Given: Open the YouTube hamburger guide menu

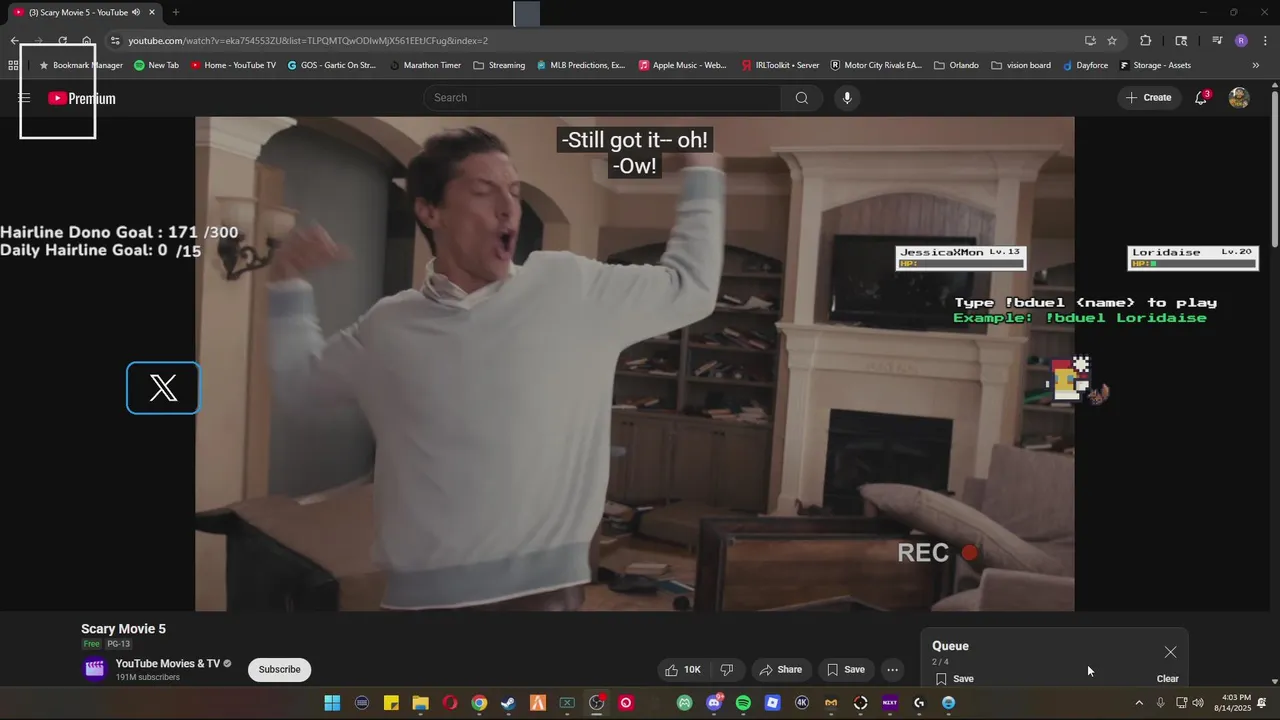Looking at the screenshot, I should 24,98.
